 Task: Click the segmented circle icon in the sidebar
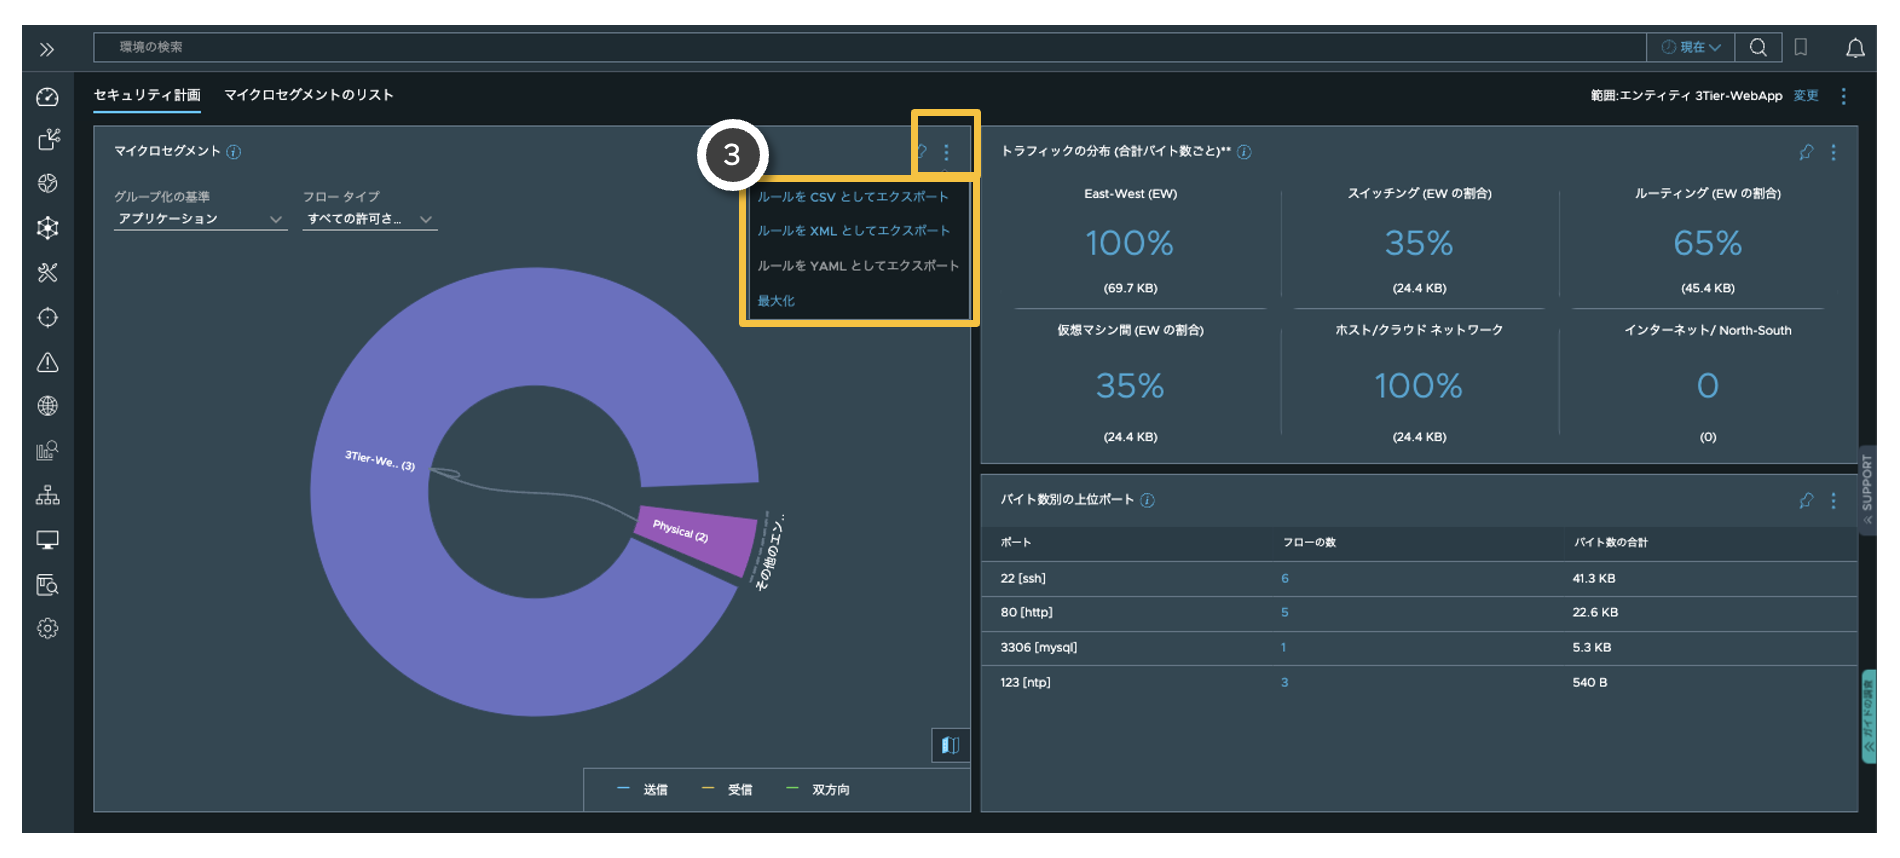point(47,183)
